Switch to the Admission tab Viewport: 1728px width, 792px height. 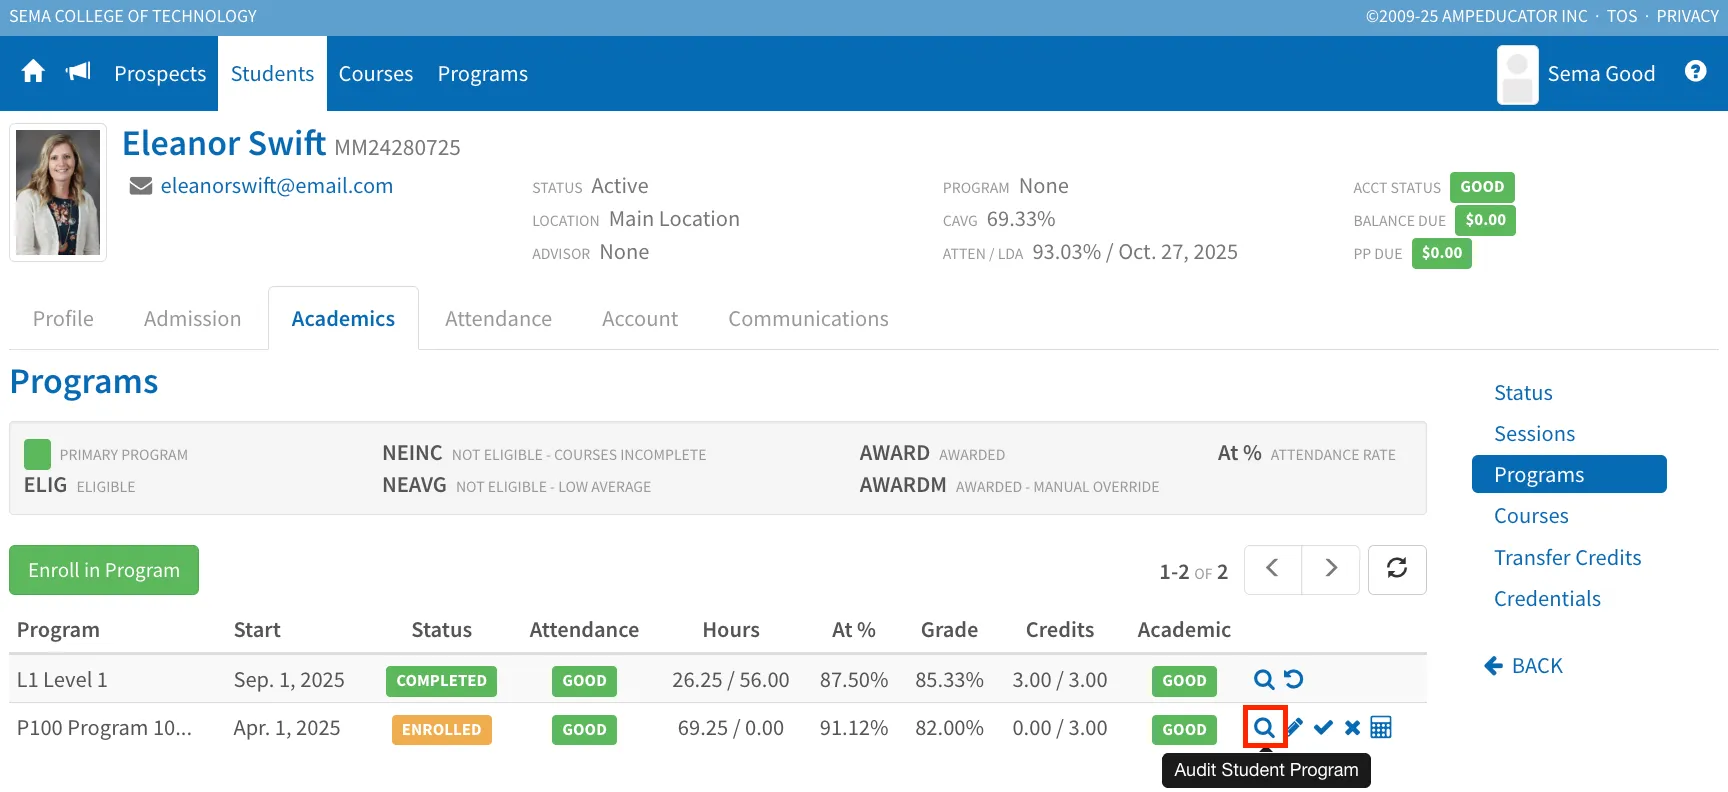click(x=193, y=319)
